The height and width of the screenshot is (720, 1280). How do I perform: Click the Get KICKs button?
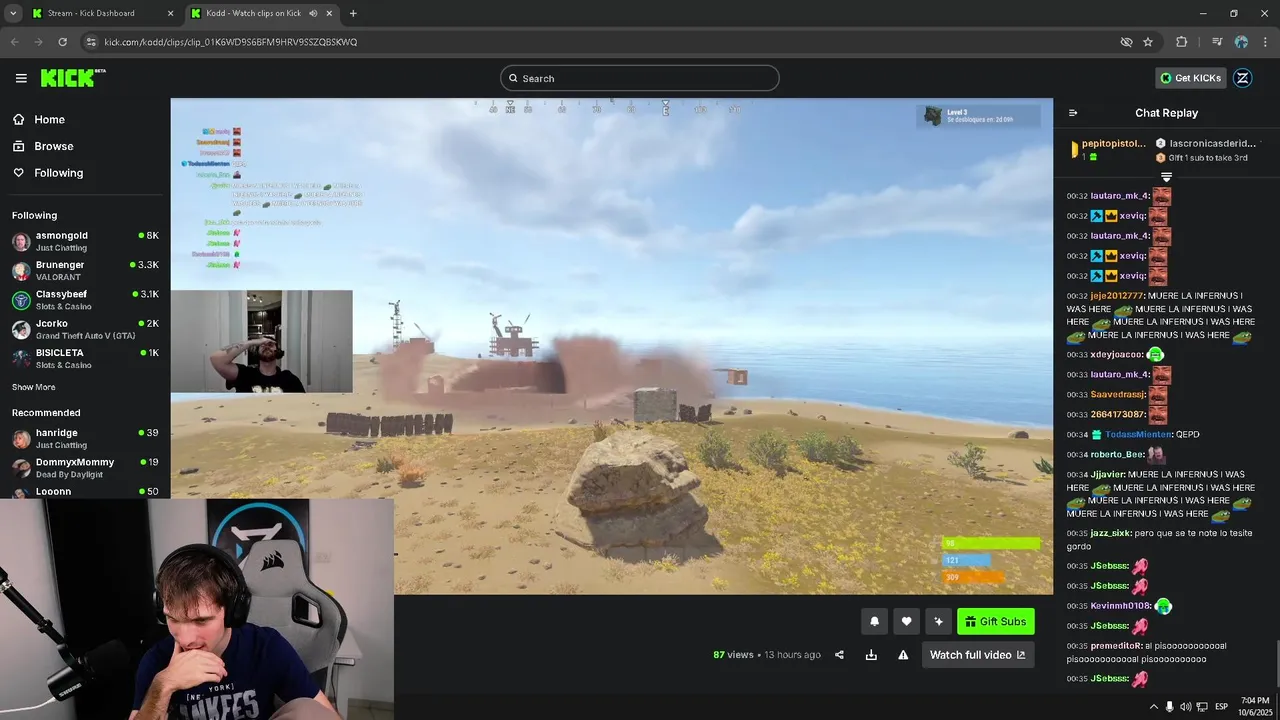[1191, 78]
